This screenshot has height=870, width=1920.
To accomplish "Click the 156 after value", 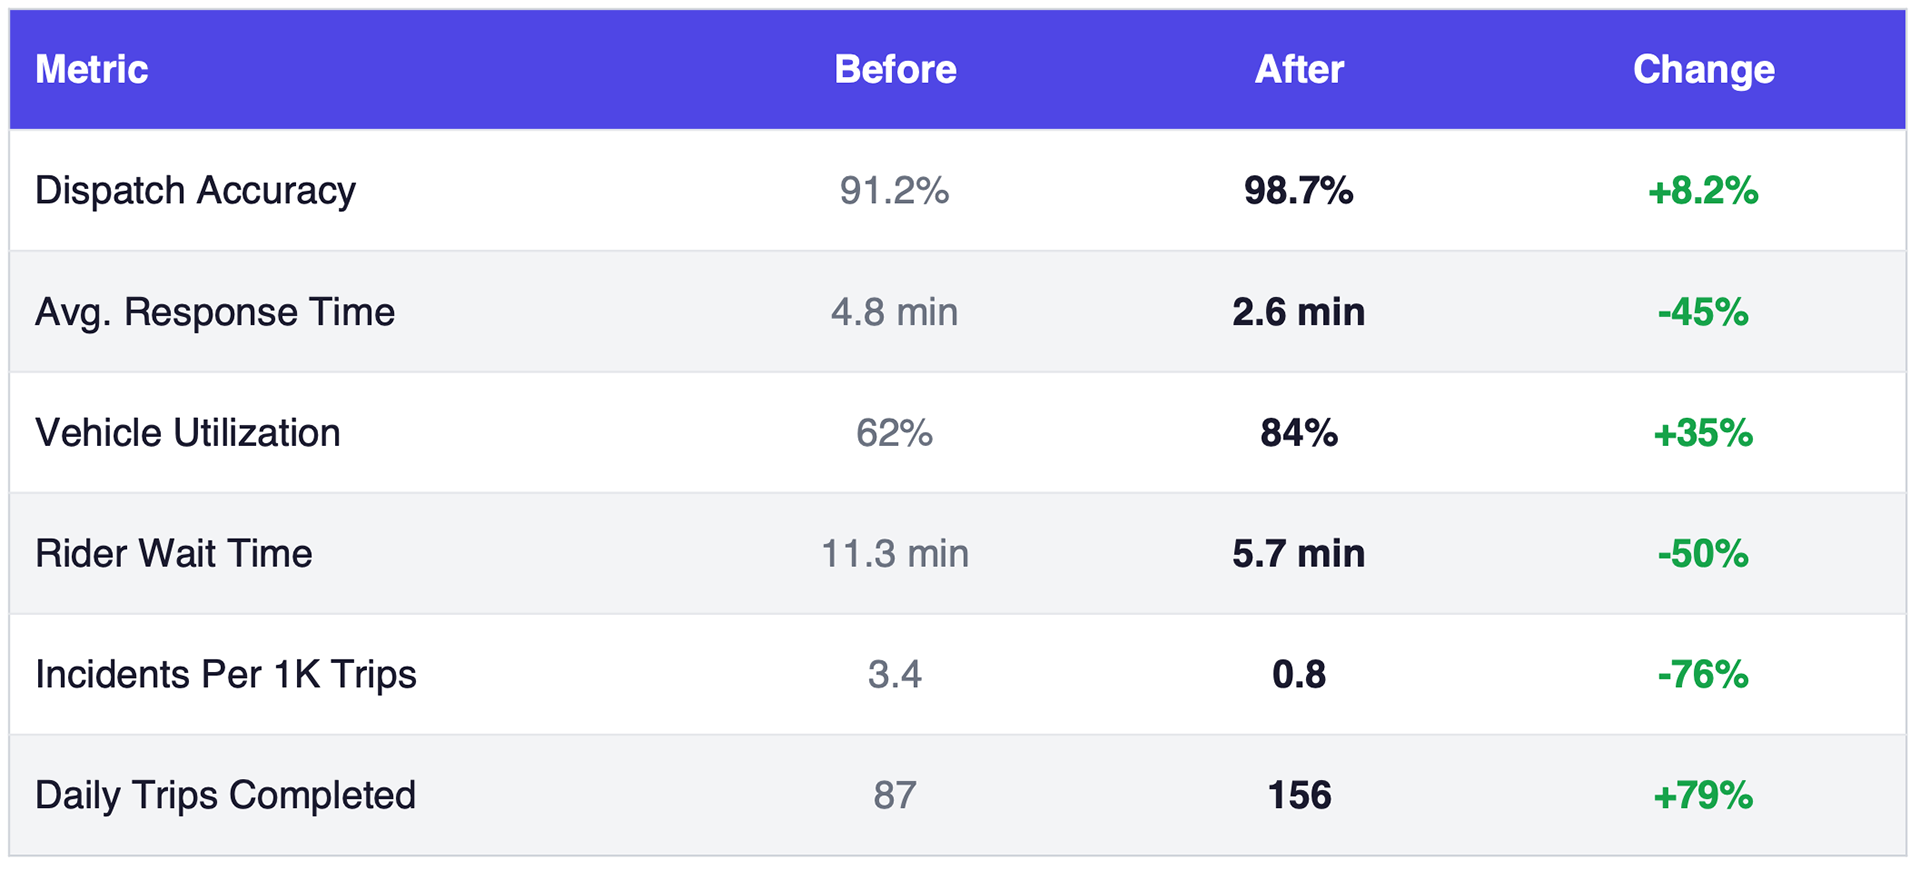I will 1298,796.
